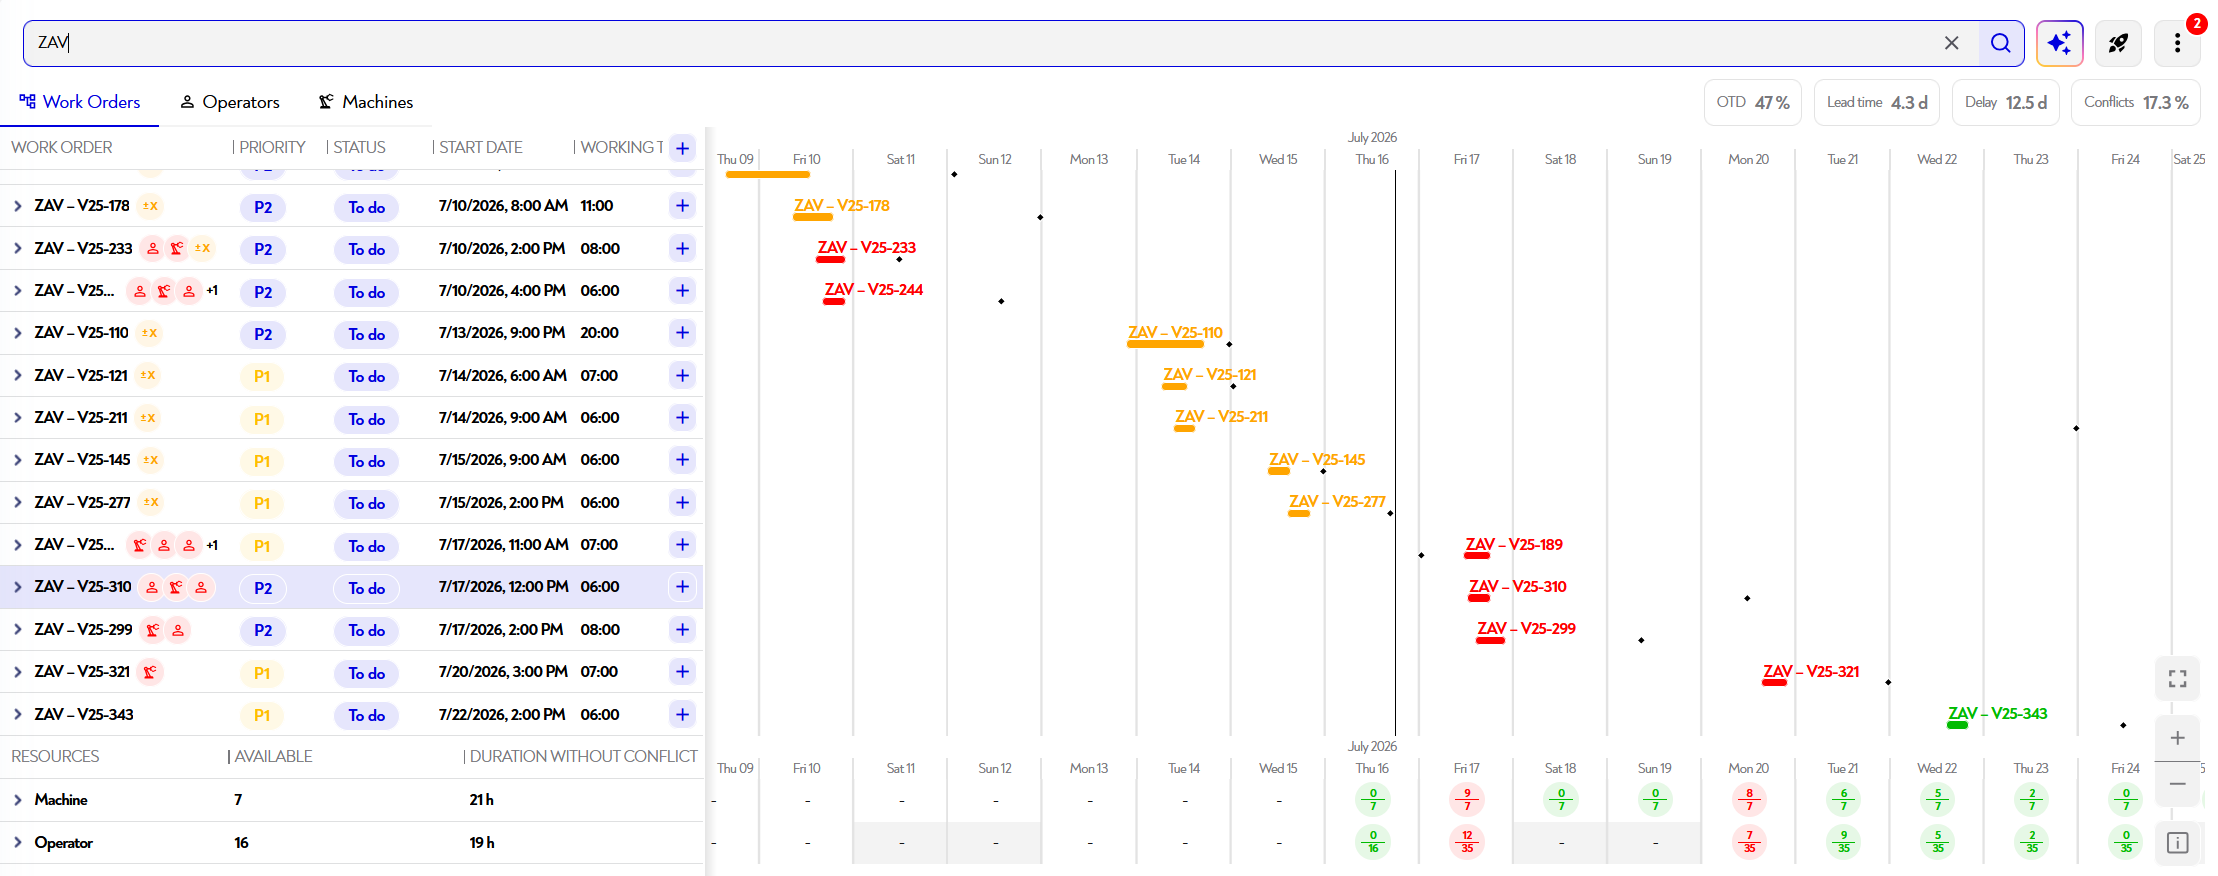Click plus button on ZAV – V25-277 row
This screenshot has height=876, width=2218.
(683, 502)
